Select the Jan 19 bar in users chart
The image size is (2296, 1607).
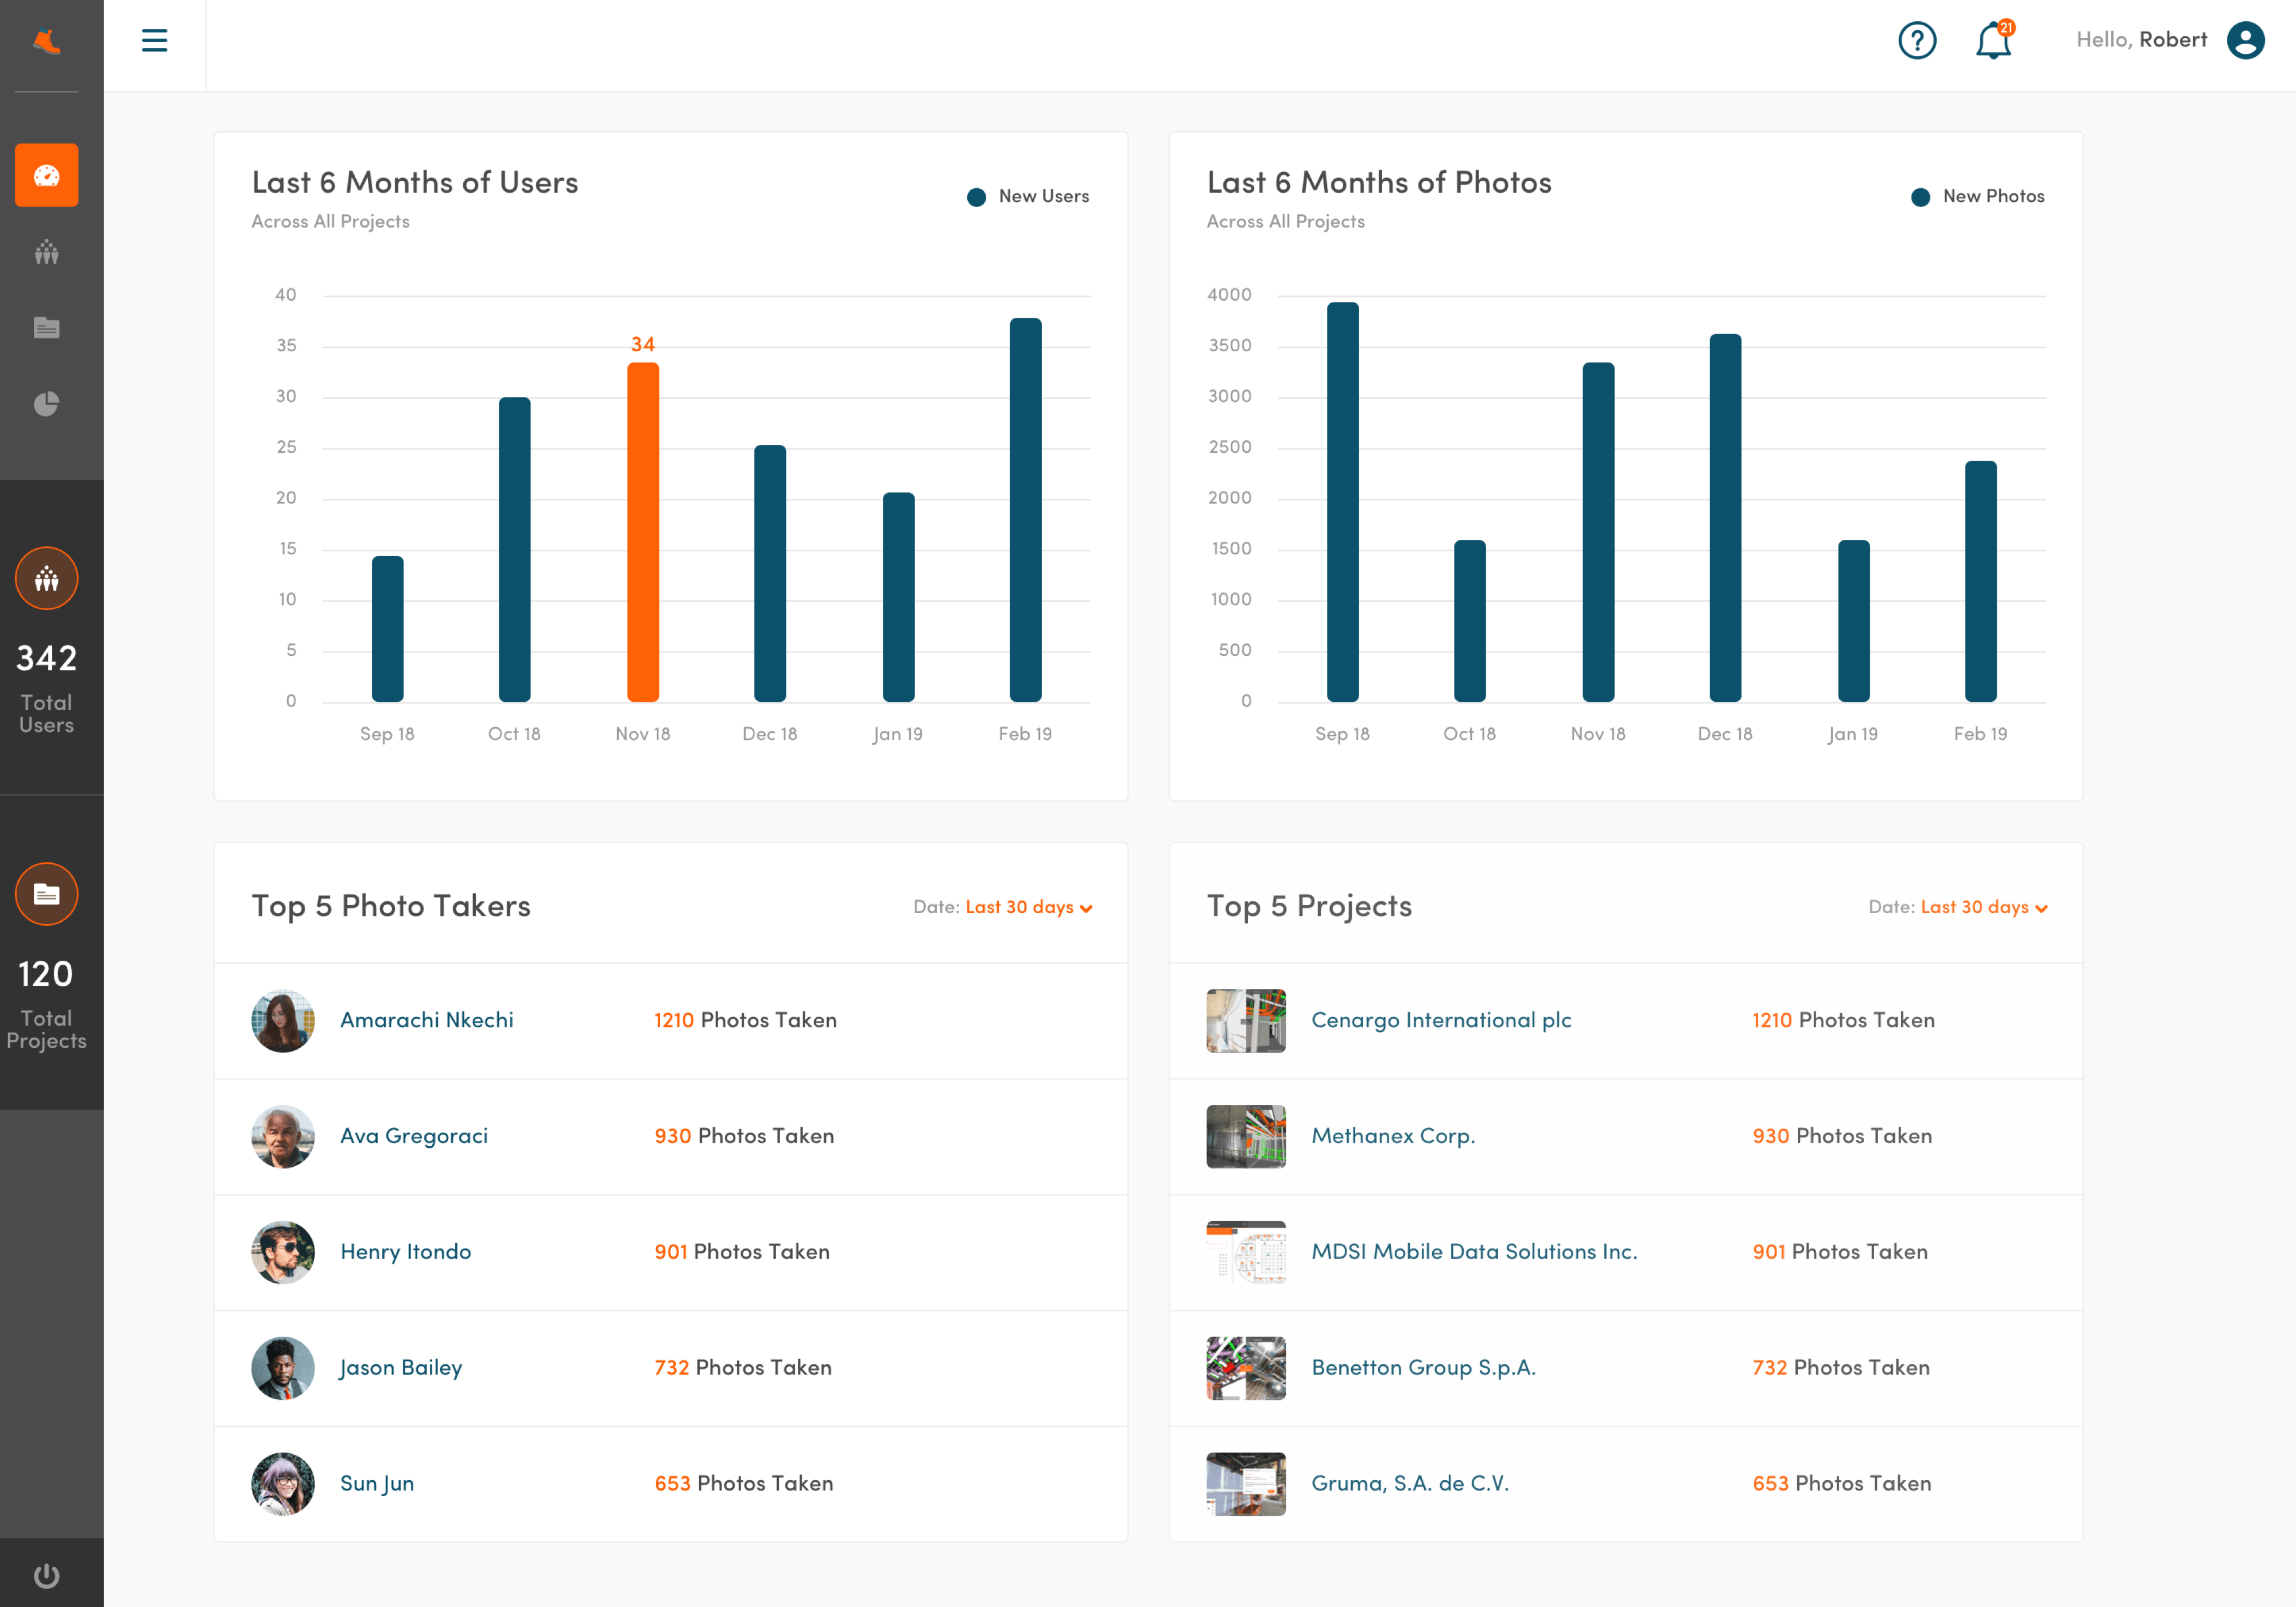(899, 597)
